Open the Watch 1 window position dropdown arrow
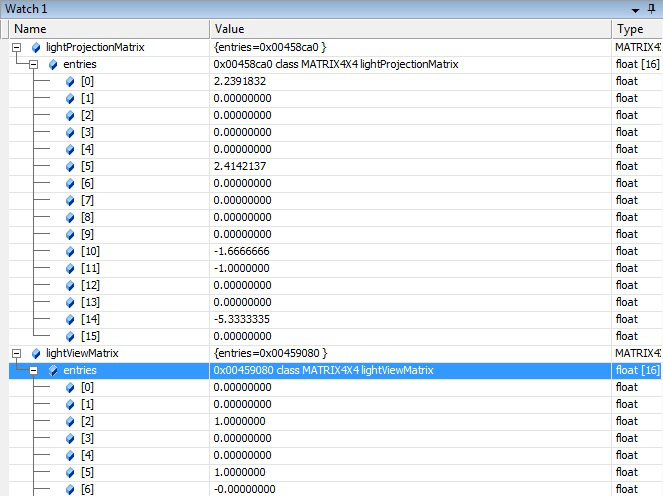The image size is (663, 496). 635,9
